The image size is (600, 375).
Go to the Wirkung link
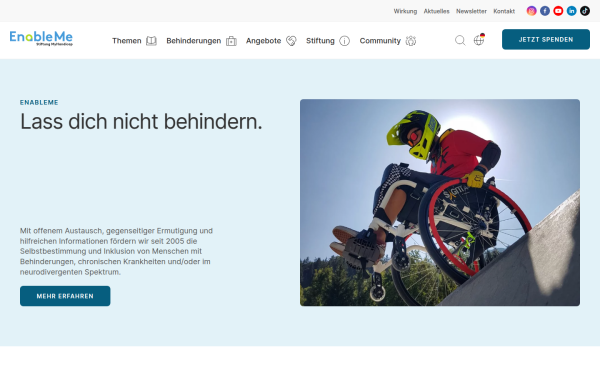pos(405,11)
